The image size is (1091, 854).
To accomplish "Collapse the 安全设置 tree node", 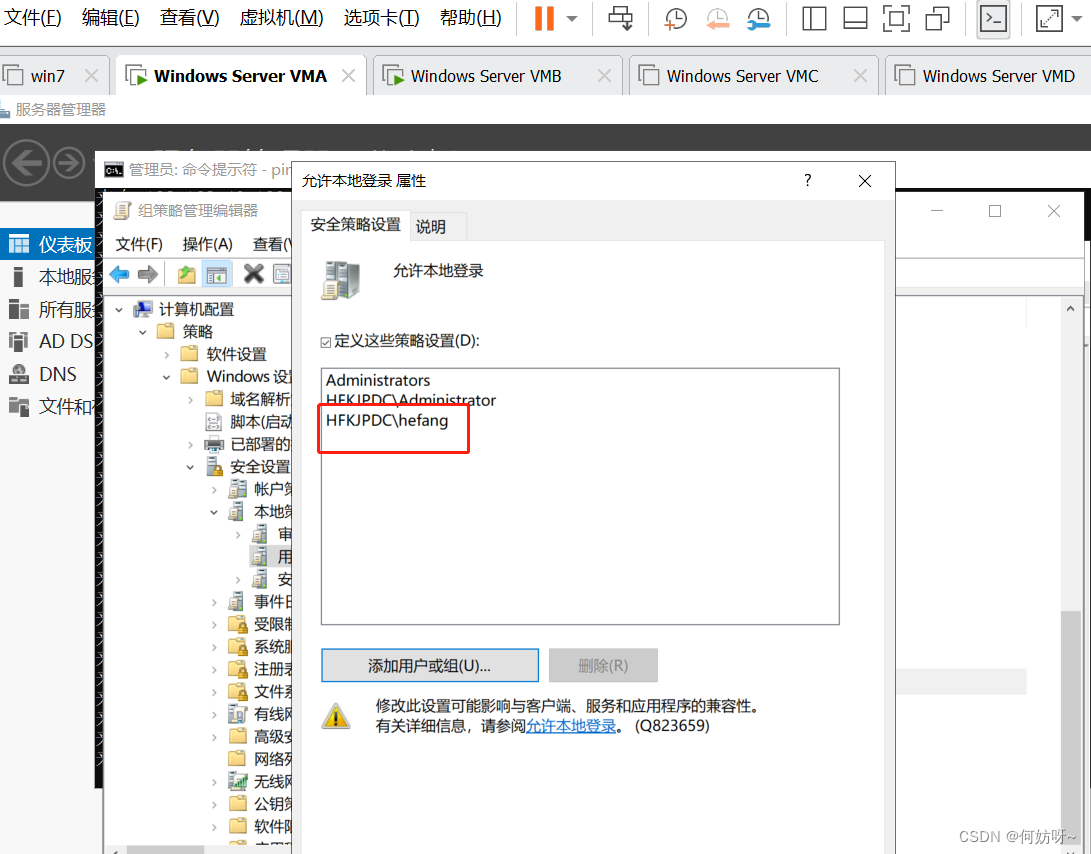I will [190, 467].
